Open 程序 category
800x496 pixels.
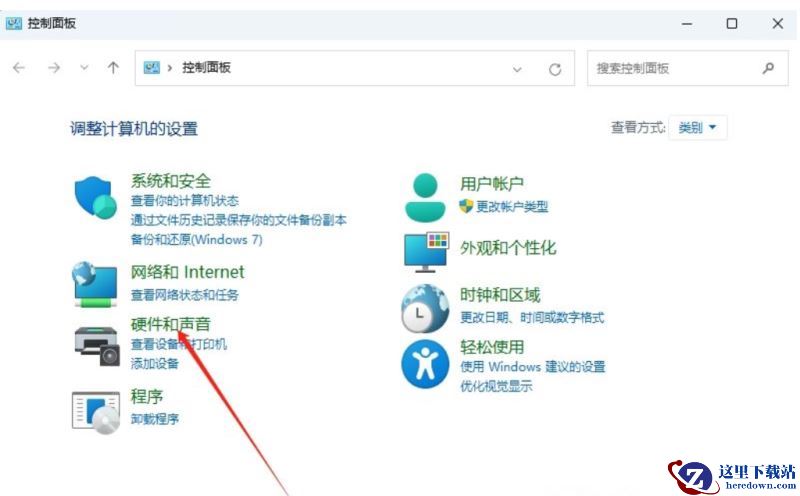click(x=146, y=396)
